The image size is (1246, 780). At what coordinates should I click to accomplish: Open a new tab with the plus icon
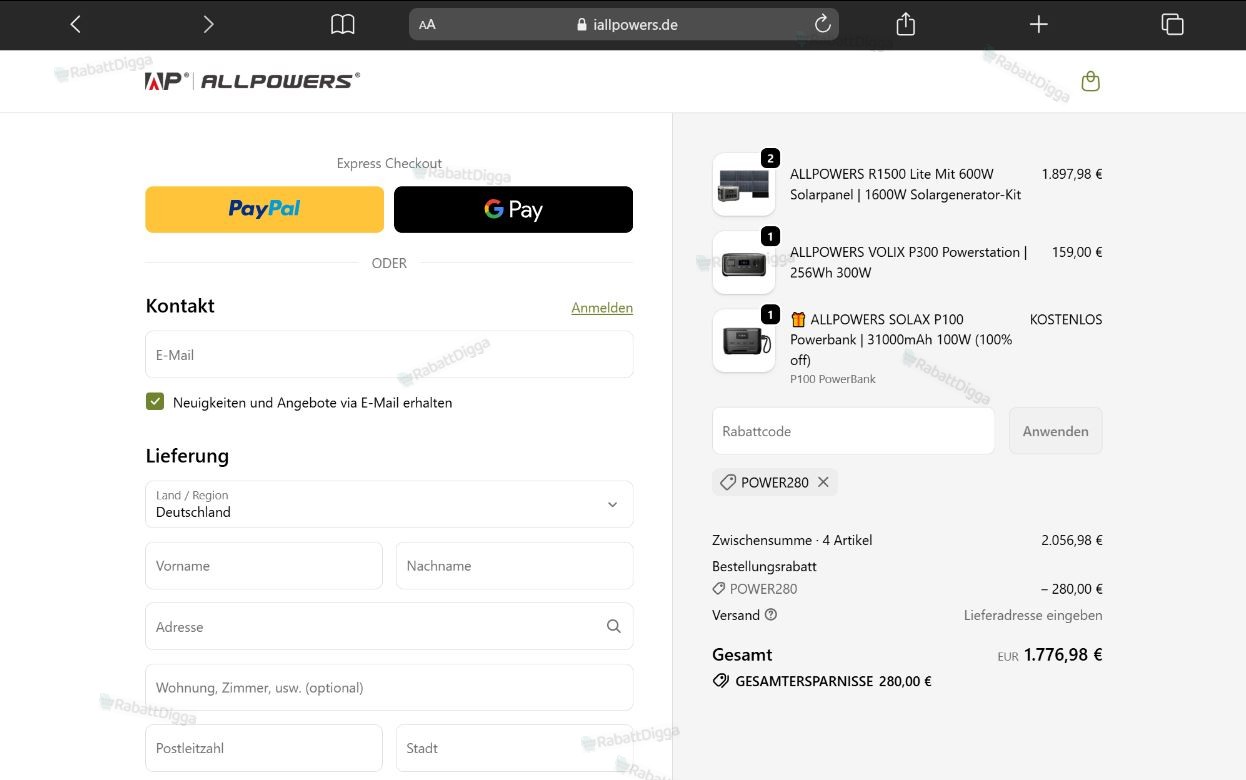pos(1039,24)
